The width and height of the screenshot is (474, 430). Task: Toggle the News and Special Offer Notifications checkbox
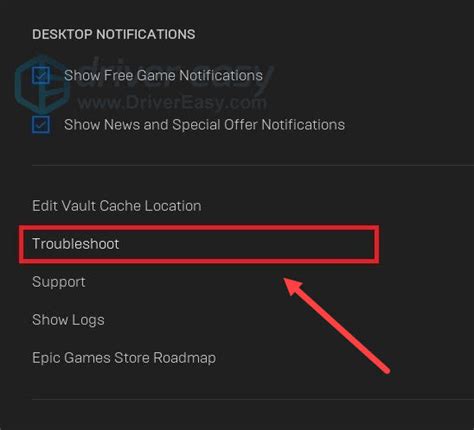point(41,125)
